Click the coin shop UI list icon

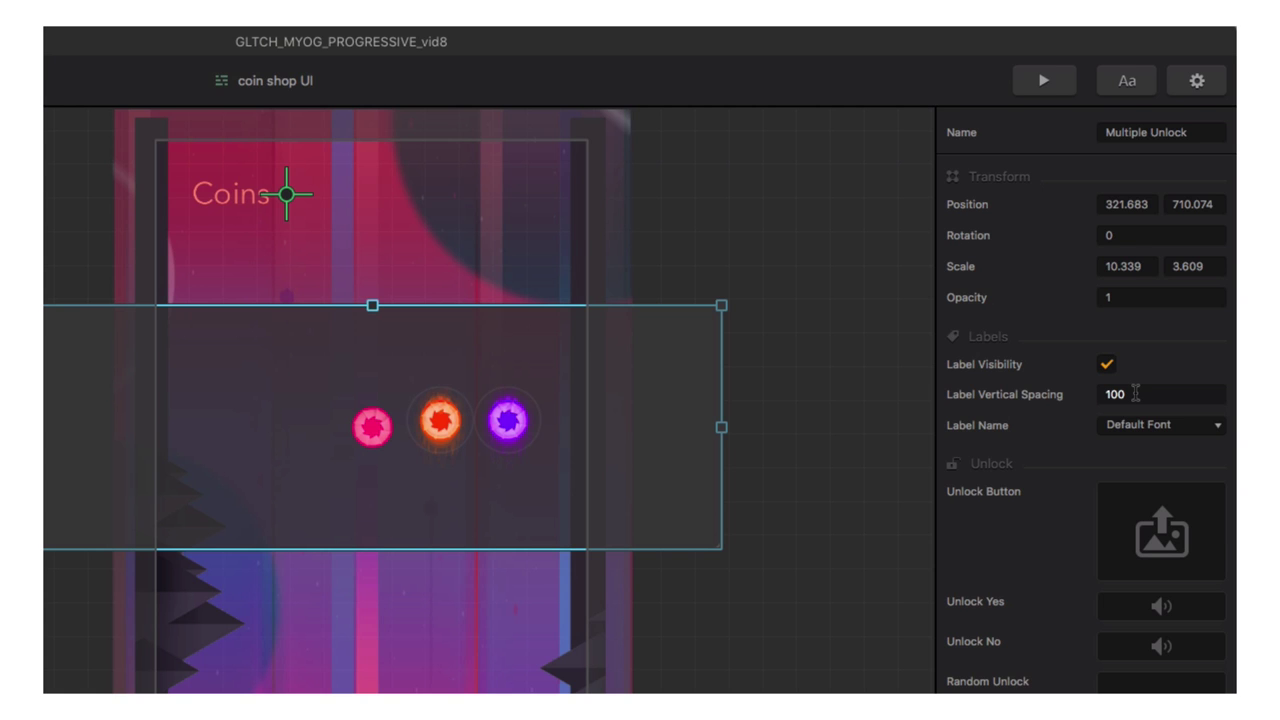pyautogui.click(x=222, y=81)
